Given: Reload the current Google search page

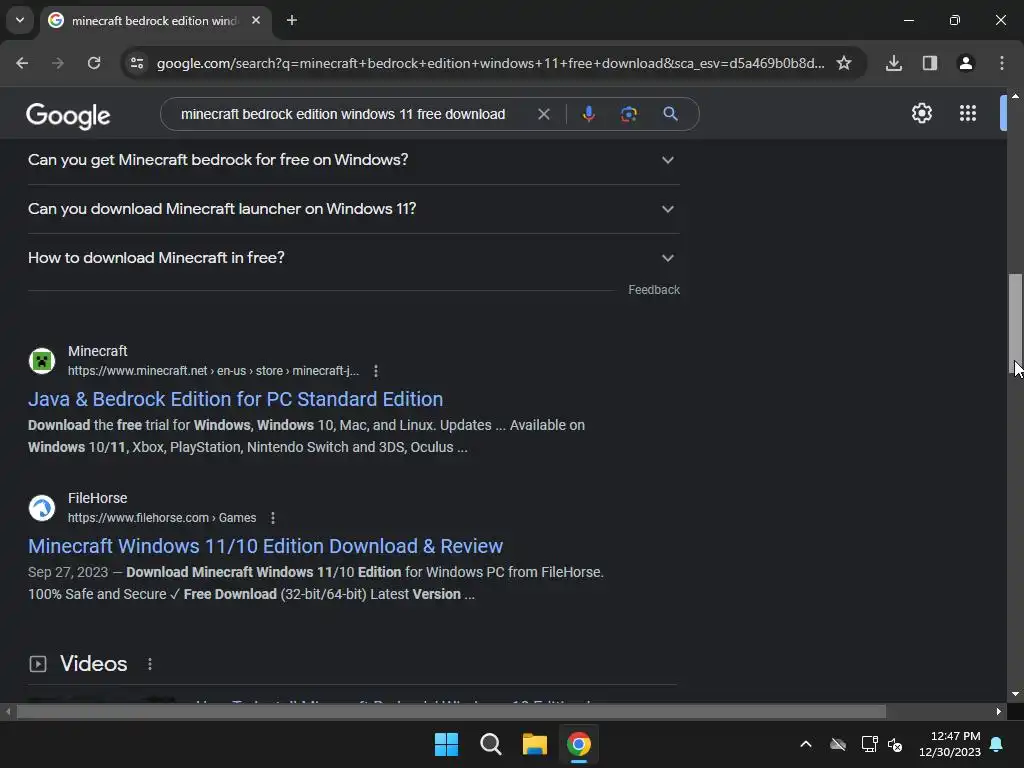Looking at the screenshot, I should click(94, 63).
